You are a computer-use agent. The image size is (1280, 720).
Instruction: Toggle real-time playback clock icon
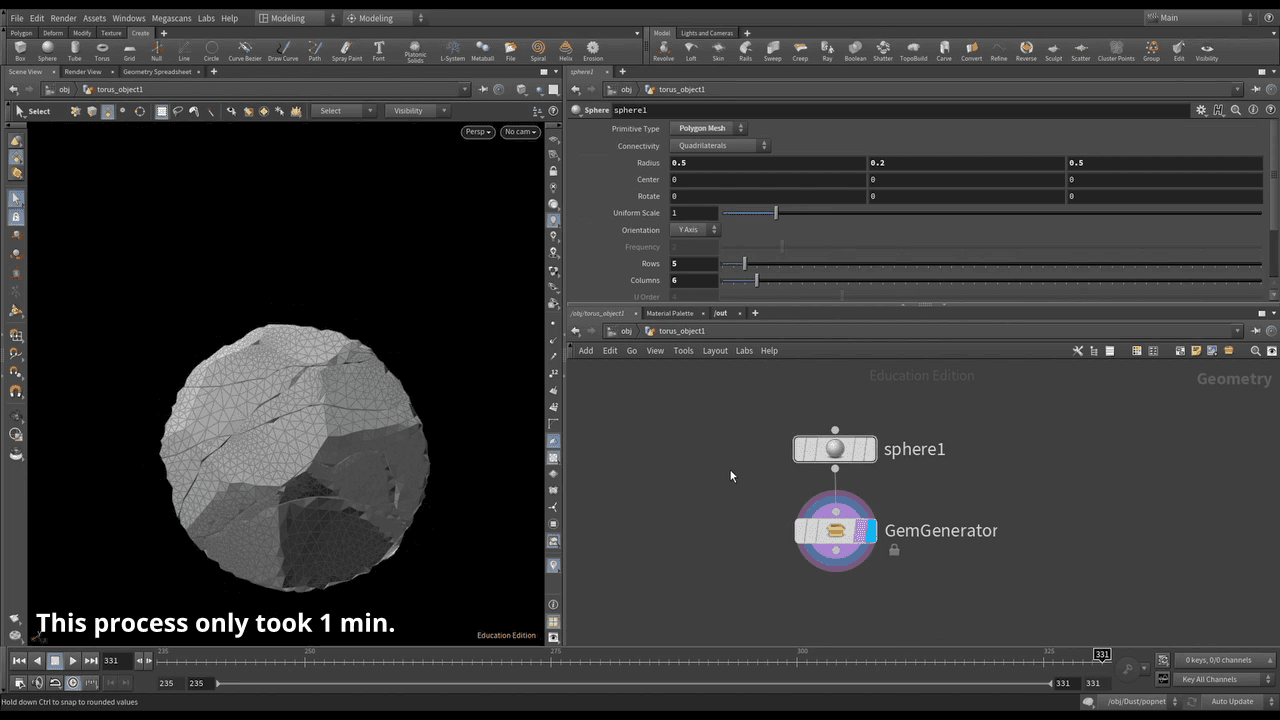pos(73,683)
